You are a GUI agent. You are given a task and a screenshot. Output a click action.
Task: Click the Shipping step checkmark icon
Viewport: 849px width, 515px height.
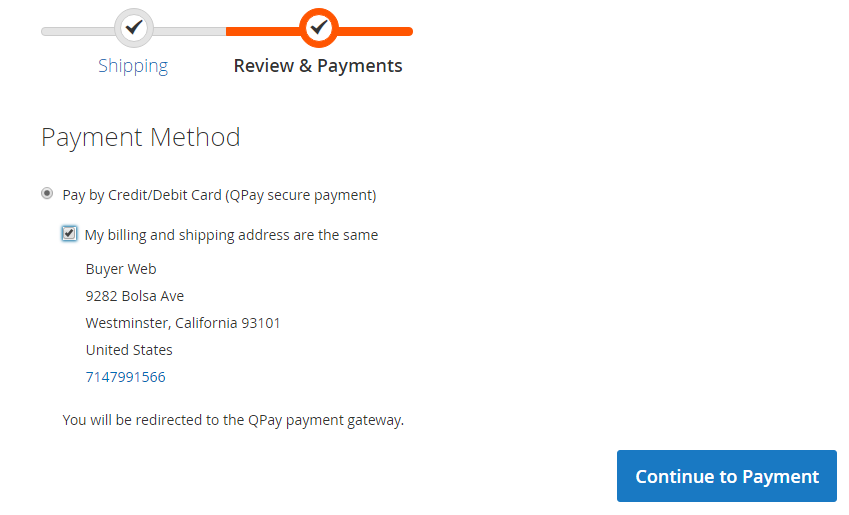point(134,28)
